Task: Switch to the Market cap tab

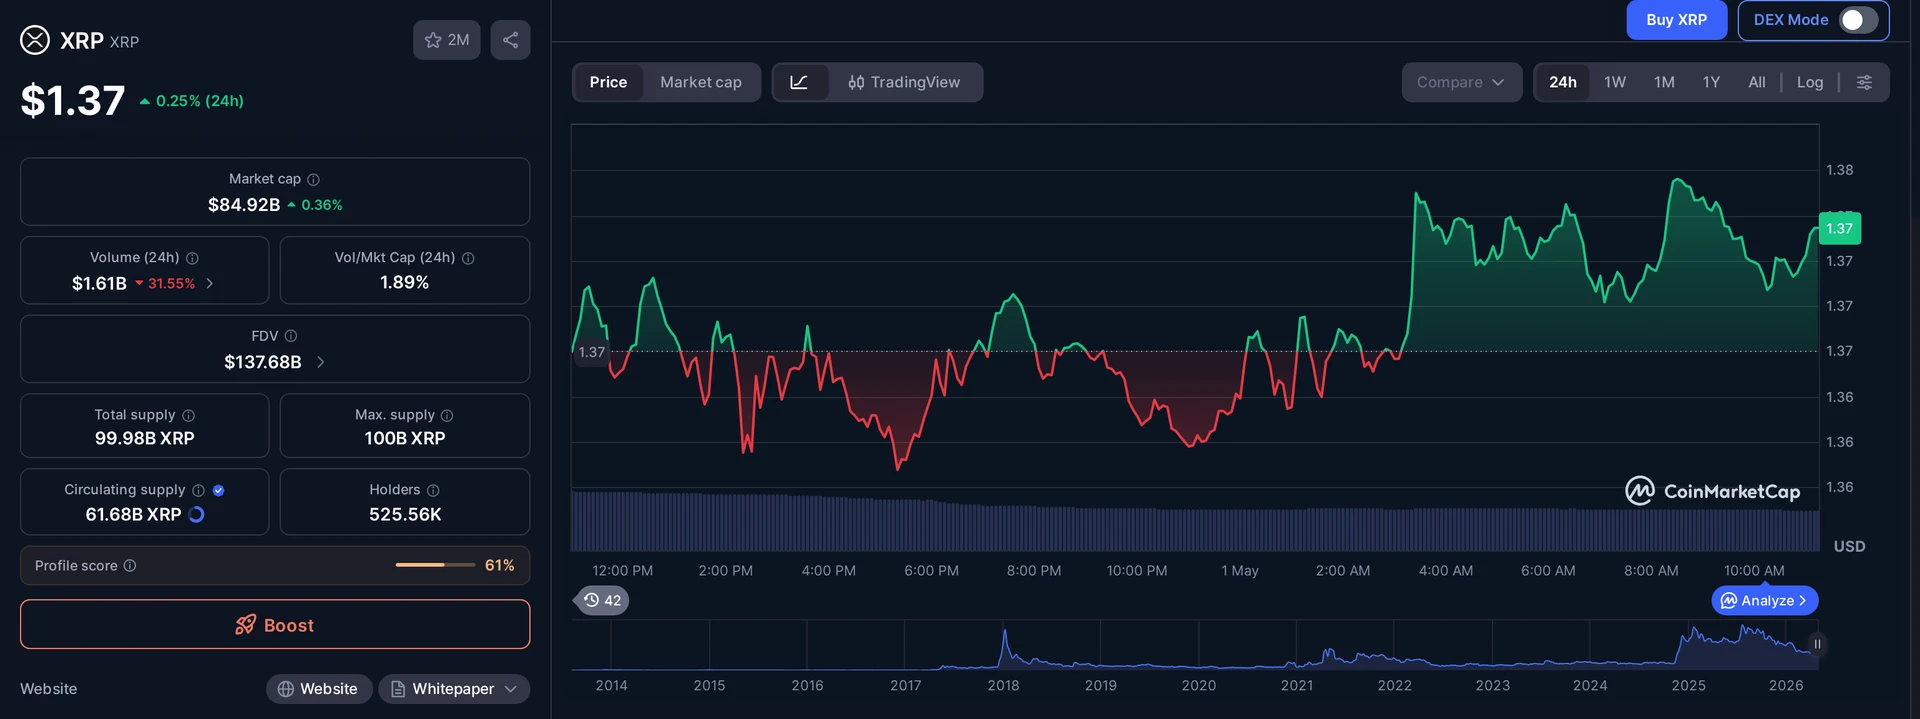Action: 701,82
